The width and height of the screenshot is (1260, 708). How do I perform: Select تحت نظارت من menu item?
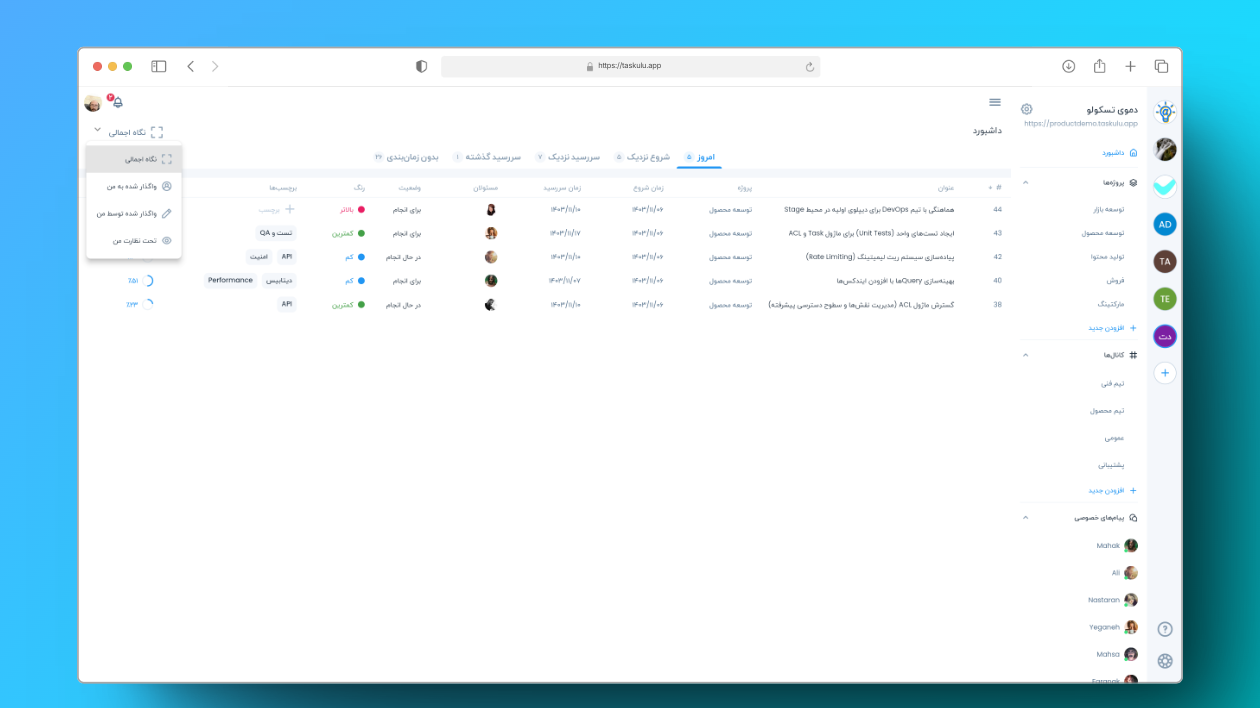point(134,240)
